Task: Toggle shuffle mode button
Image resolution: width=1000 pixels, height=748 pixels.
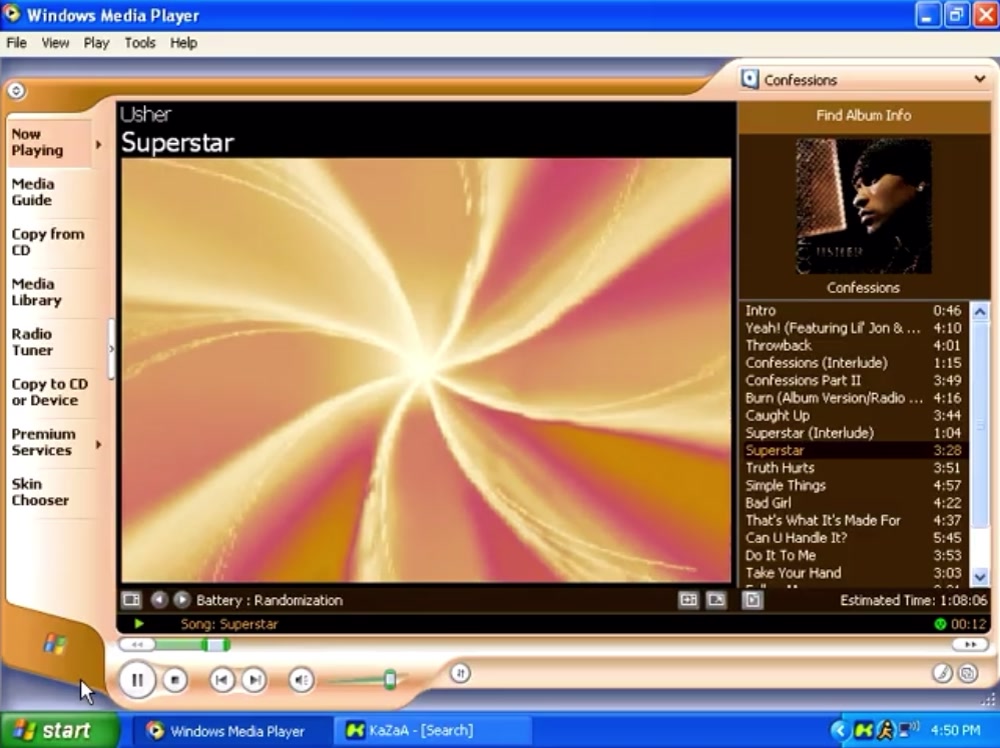Action: tap(460, 673)
